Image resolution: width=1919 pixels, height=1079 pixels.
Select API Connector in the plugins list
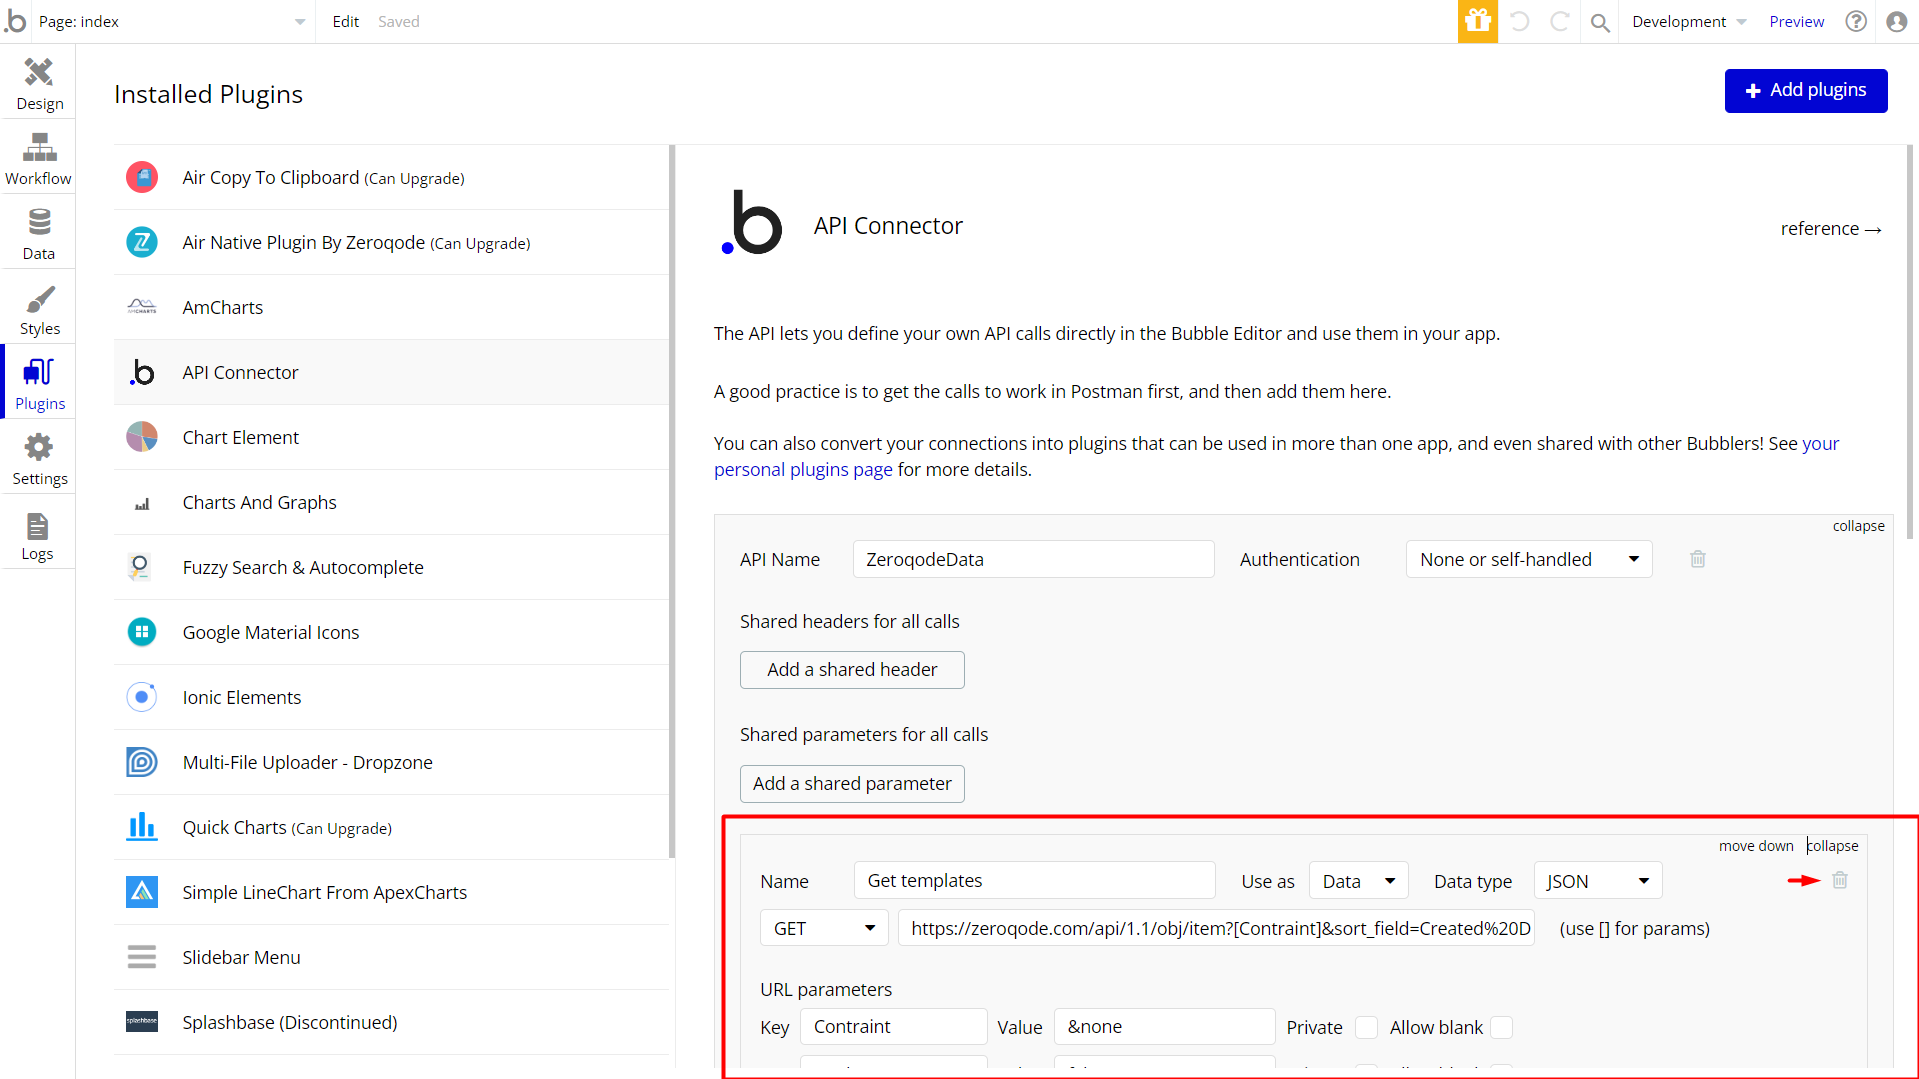pyautogui.click(x=391, y=372)
